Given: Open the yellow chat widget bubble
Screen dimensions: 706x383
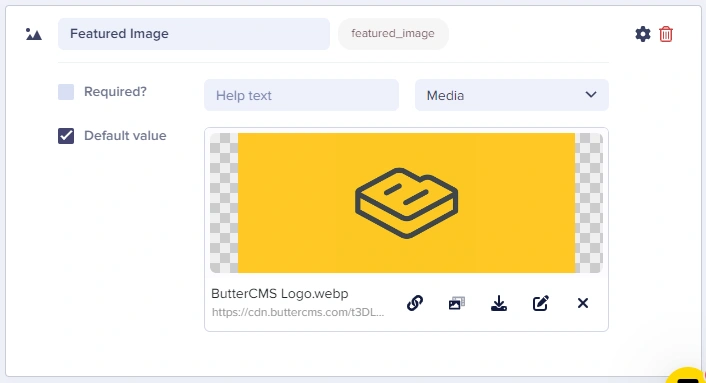Looking at the screenshot, I should point(686,375).
